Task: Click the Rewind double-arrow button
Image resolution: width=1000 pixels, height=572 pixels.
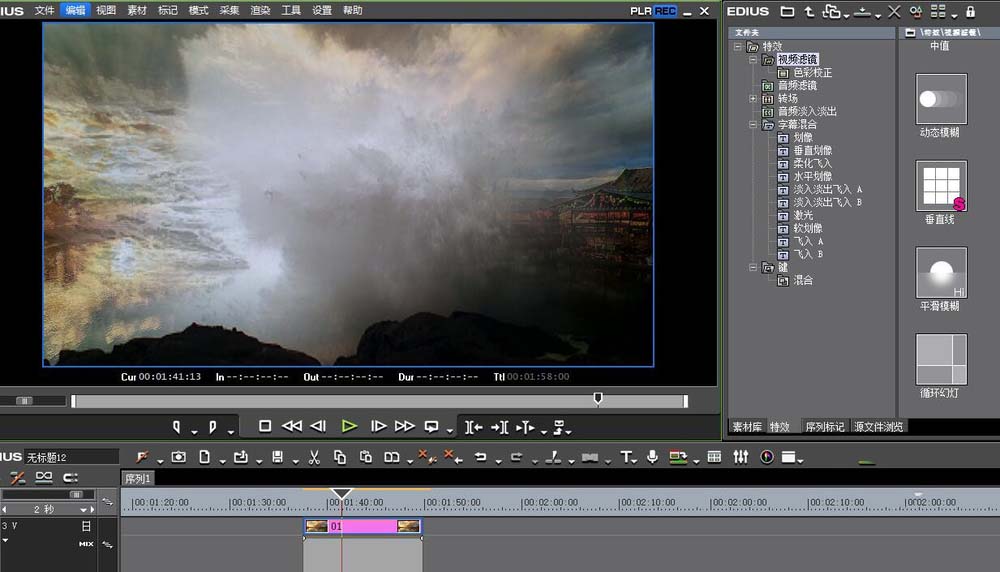Action: pyautogui.click(x=291, y=426)
